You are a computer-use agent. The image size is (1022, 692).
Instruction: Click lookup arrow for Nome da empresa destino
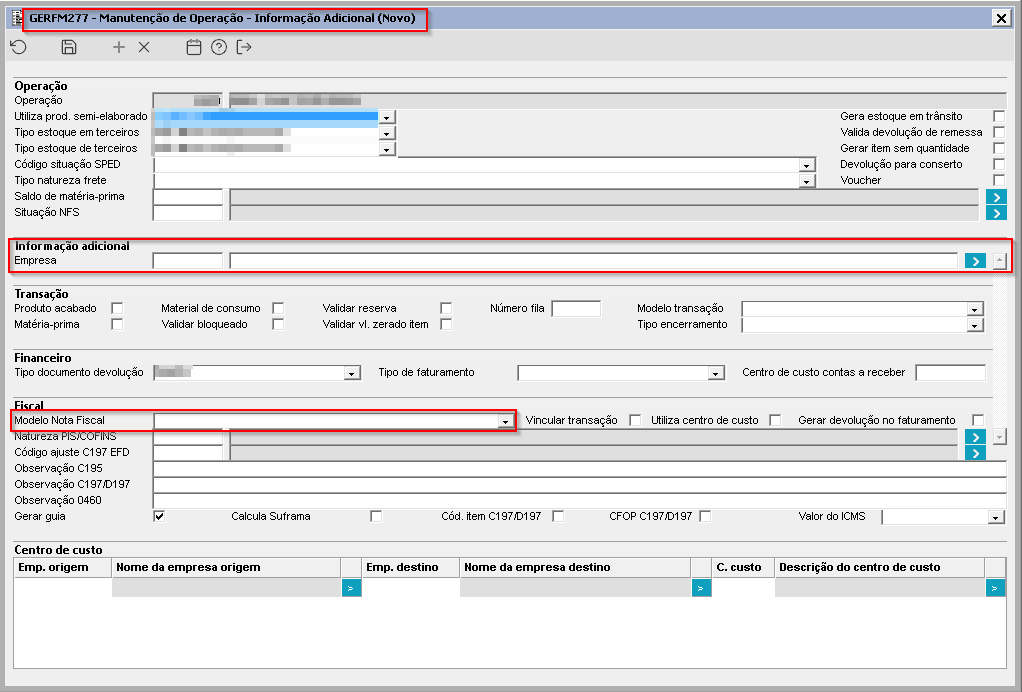click(701, 588)
